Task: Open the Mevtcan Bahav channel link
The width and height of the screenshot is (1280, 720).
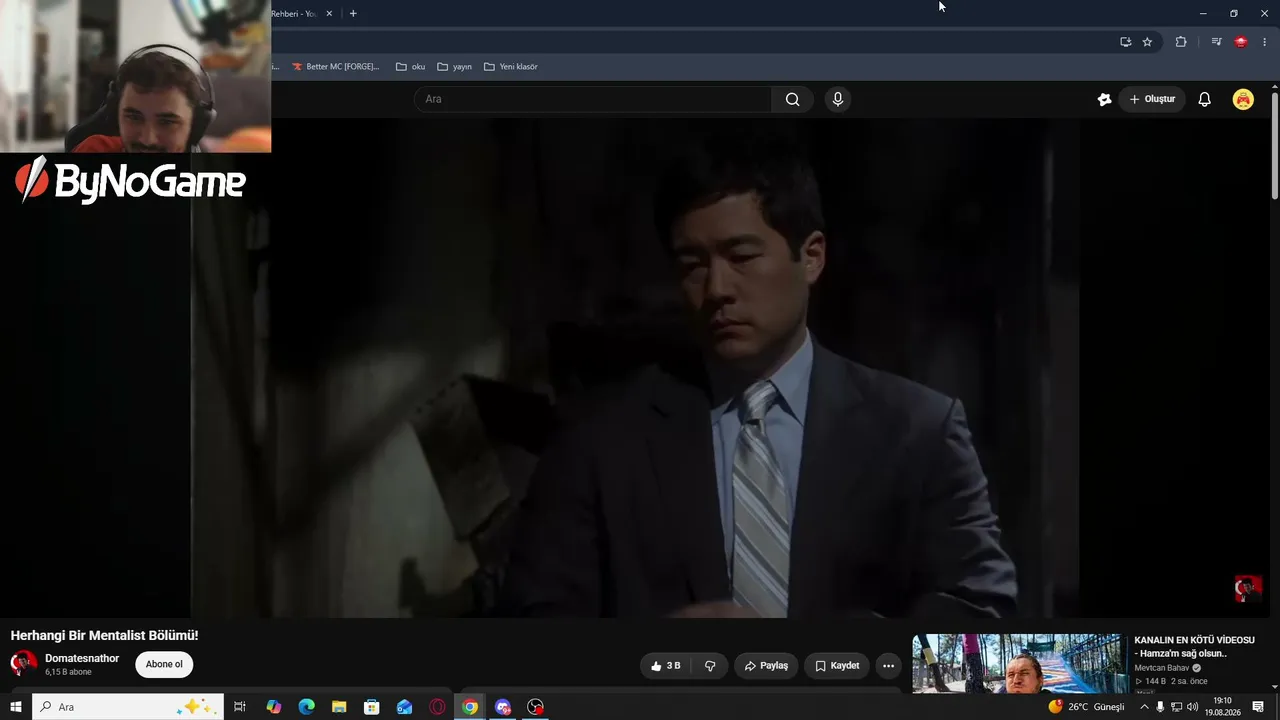Action: [x=1162, y=668]
